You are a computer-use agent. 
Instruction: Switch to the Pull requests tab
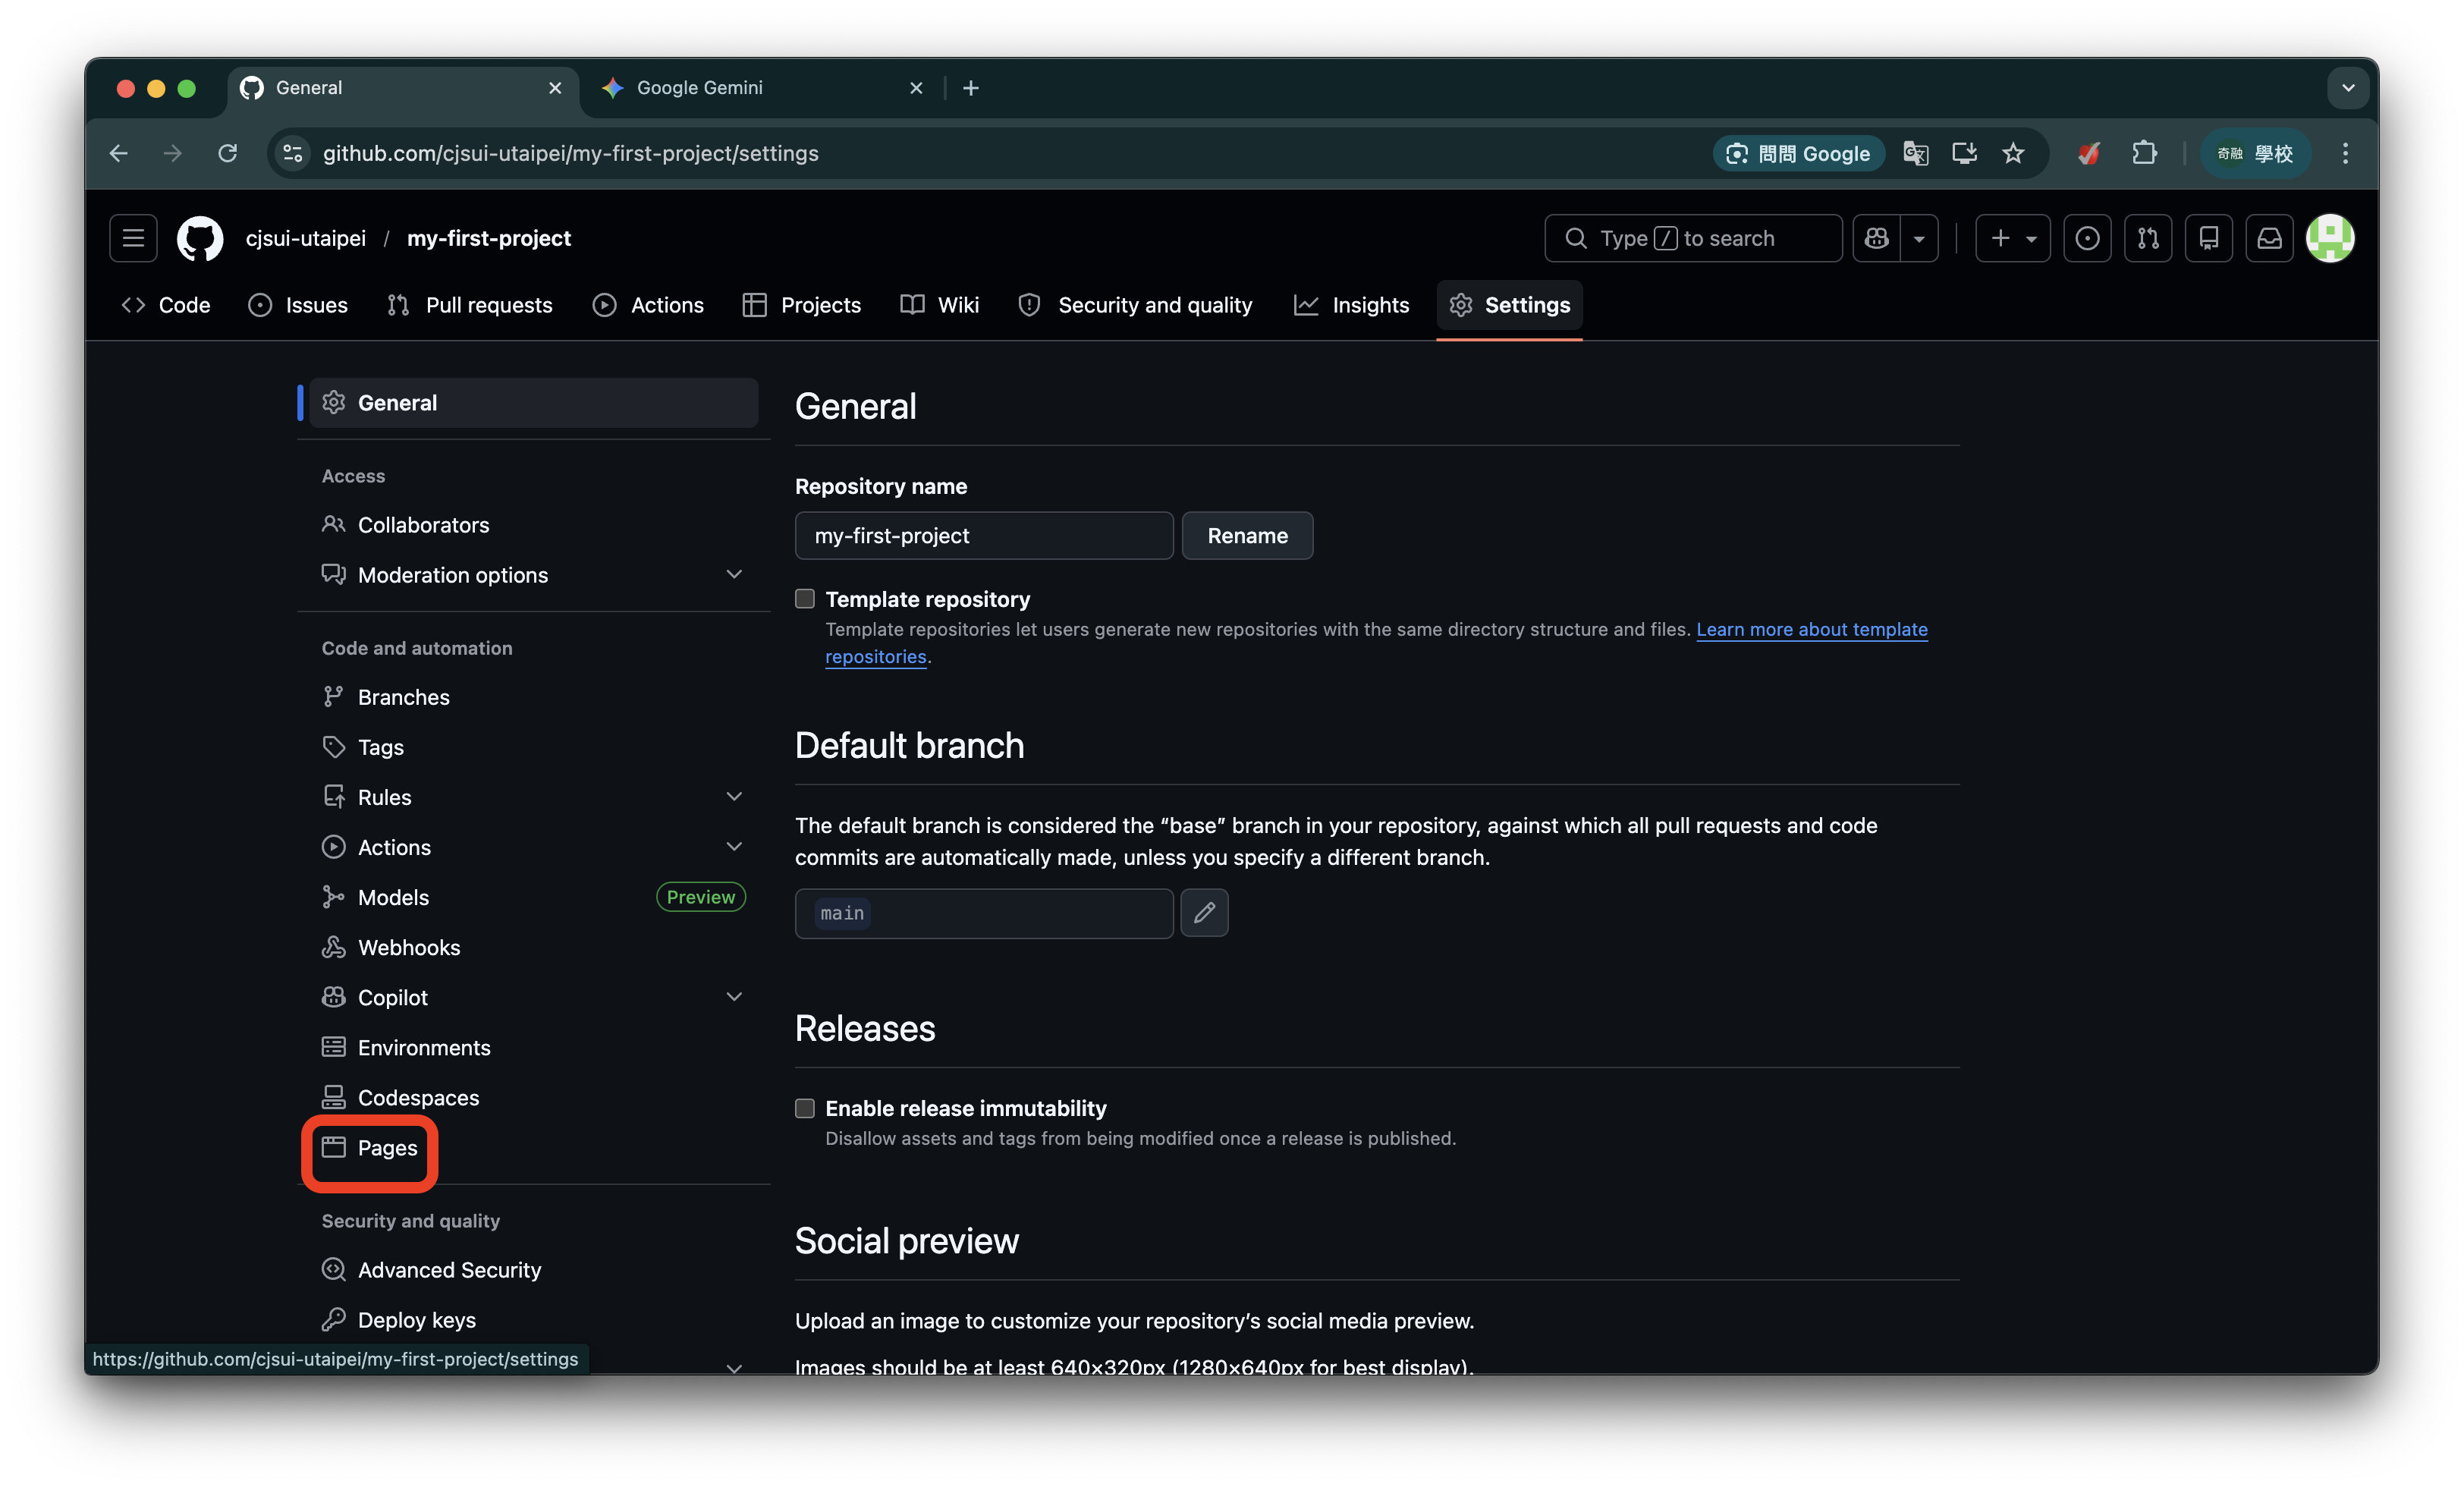[470, 305]
